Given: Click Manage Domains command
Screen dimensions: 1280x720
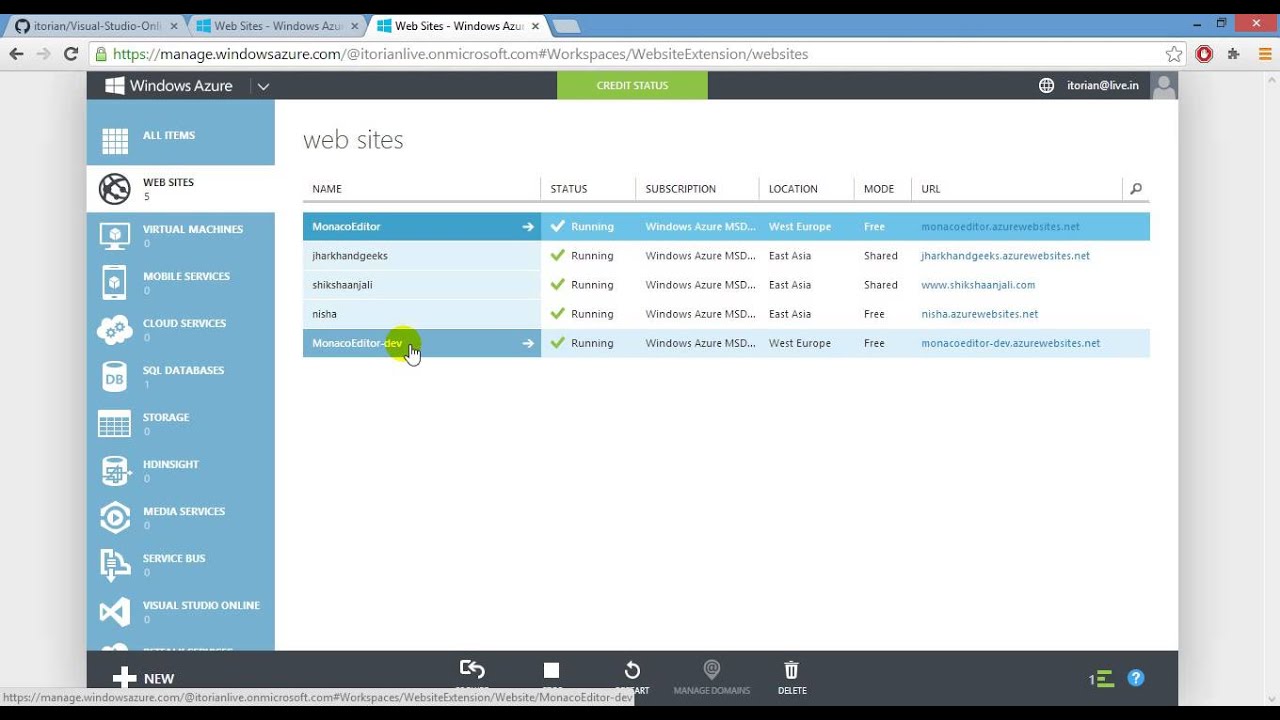Looking at the screenshot, I should tap(712, 677).
